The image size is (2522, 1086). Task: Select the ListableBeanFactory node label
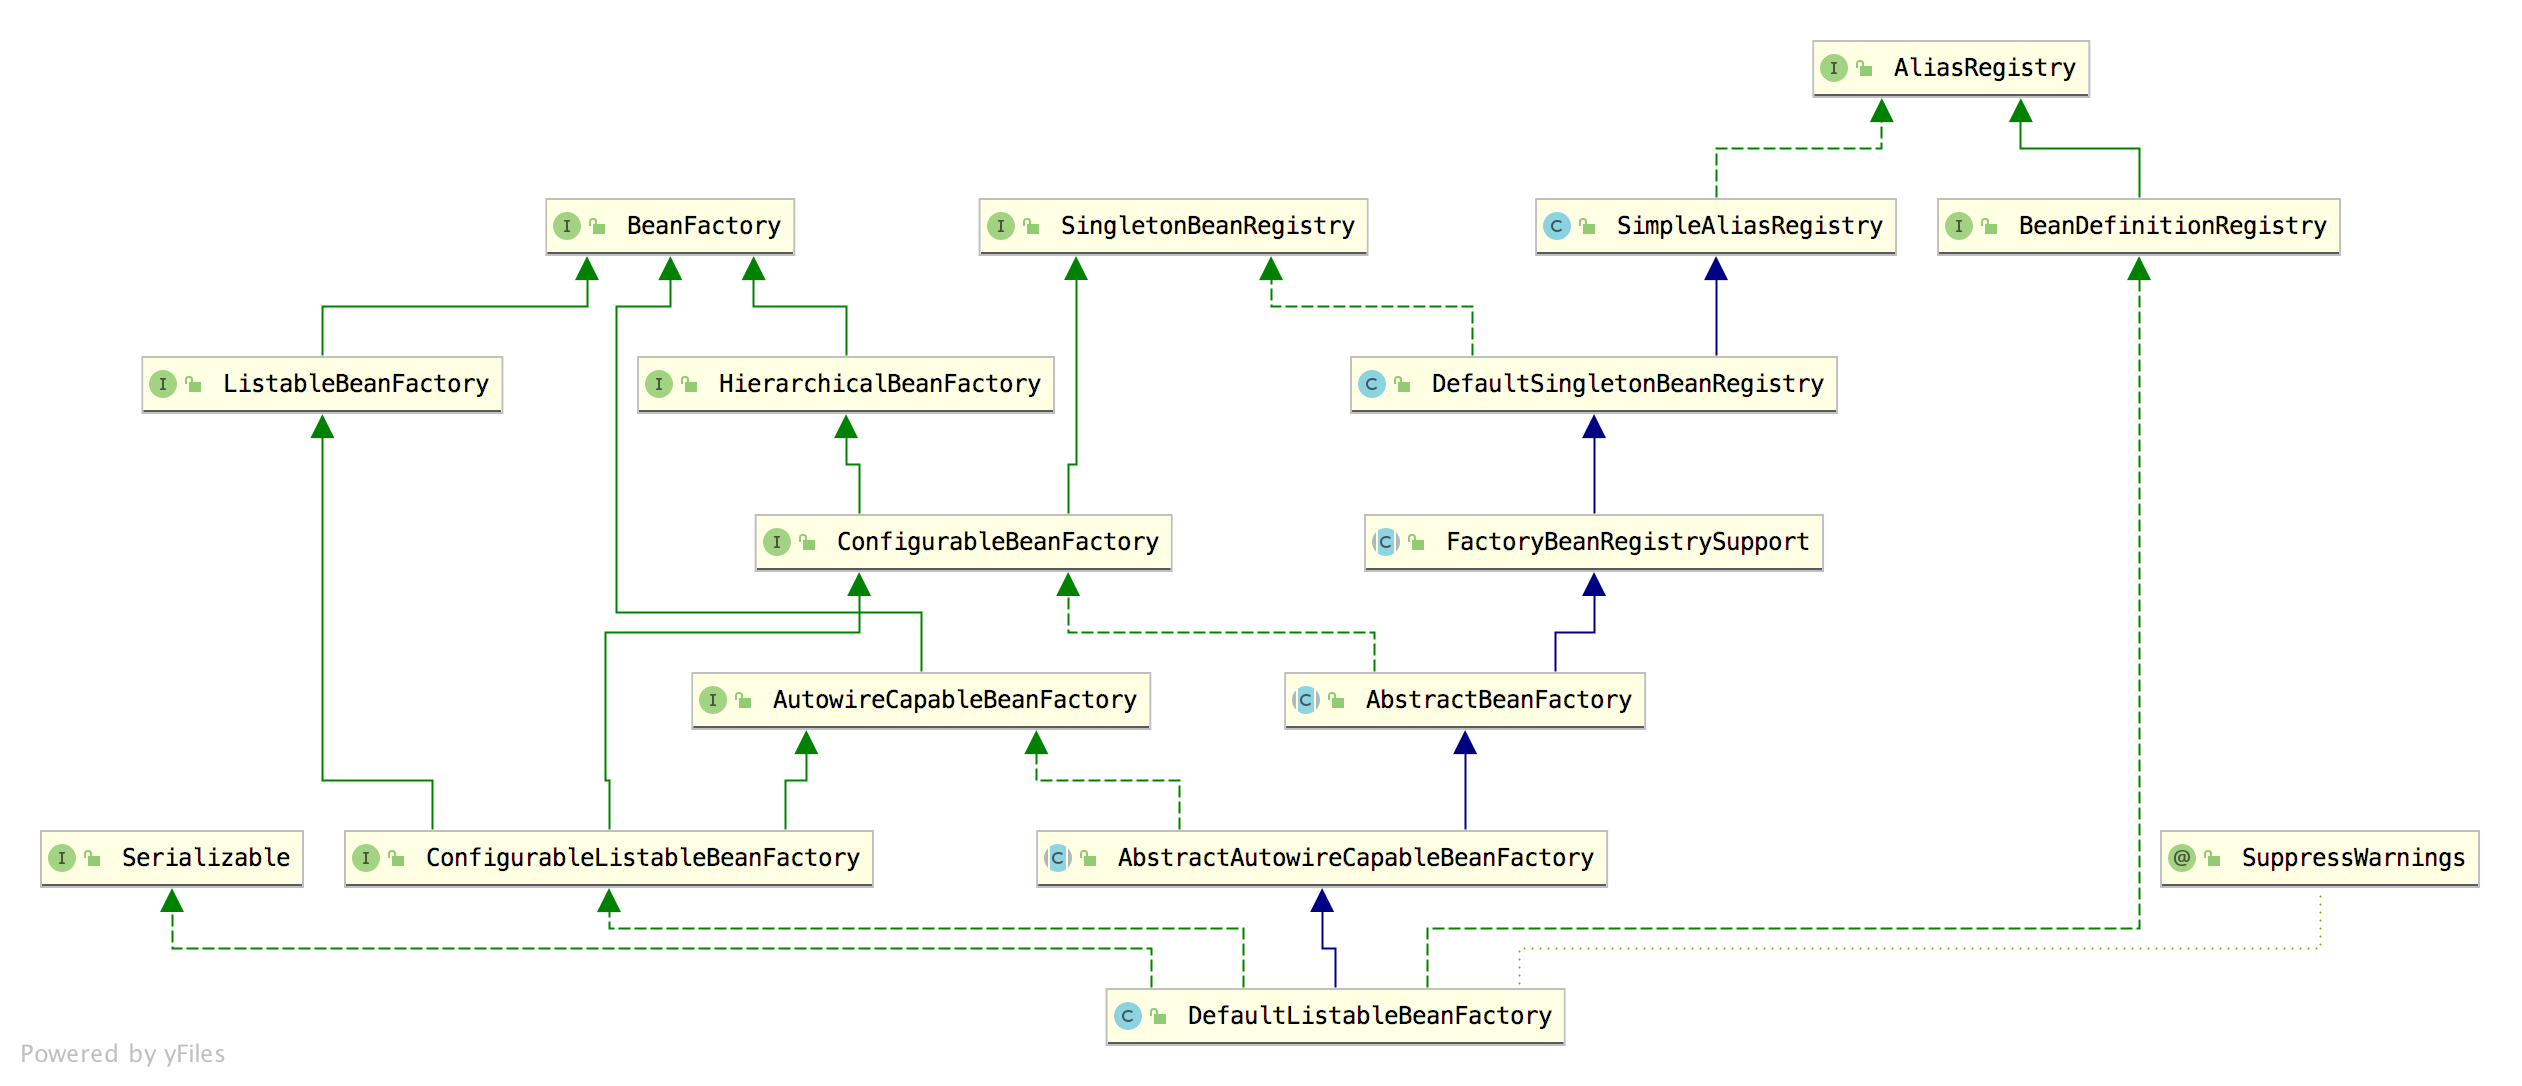355,384
